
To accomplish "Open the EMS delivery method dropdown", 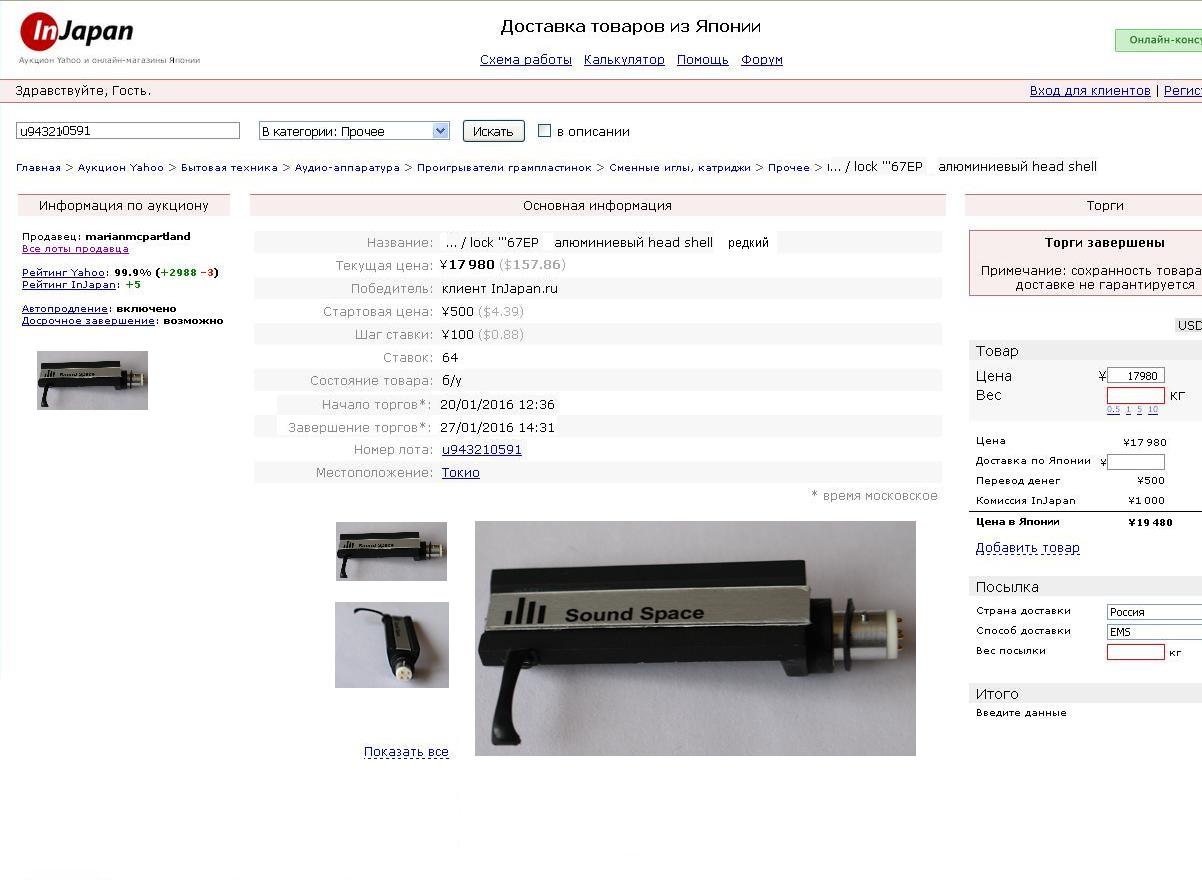I will 1154,632.
